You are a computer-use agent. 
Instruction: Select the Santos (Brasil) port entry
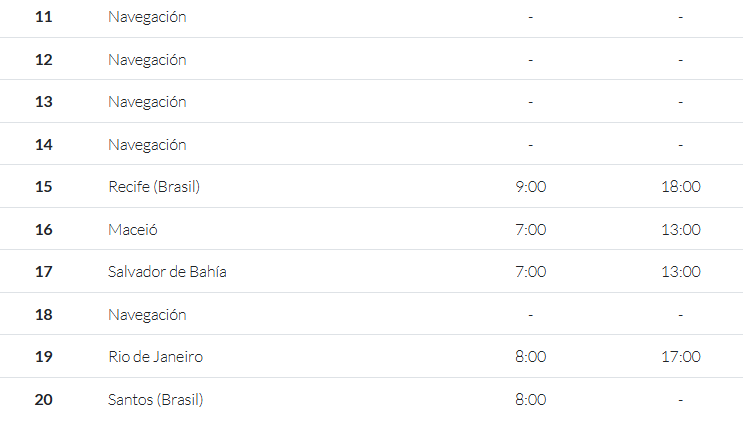click(155, 400)
